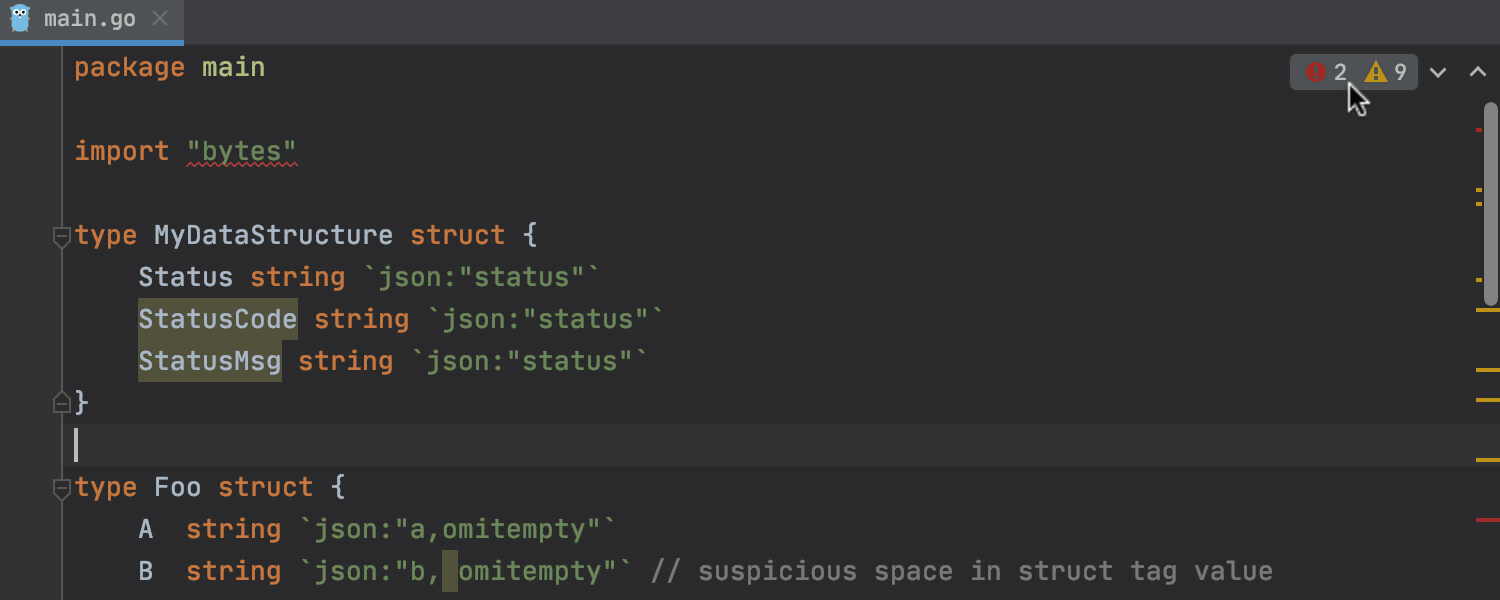Screen dimensions: 1500x600
Task: Jump to next highlighted problem arrow
Action: 1438,72
